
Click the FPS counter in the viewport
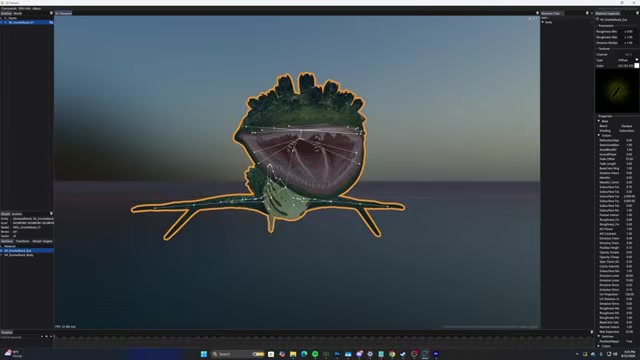[65, 327]
